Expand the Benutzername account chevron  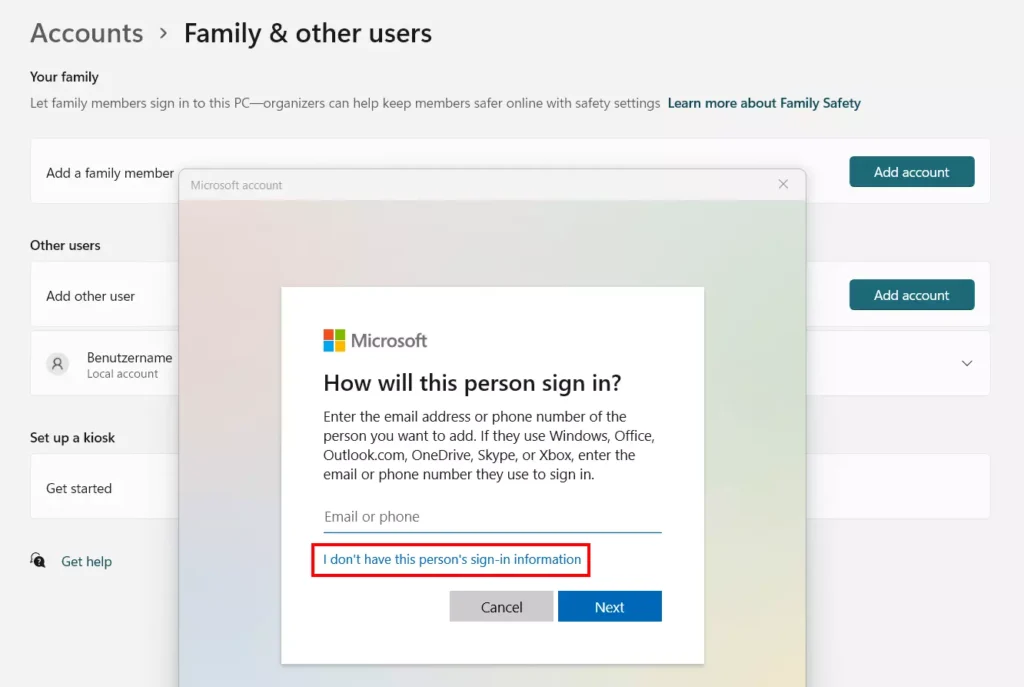point(967,363)
